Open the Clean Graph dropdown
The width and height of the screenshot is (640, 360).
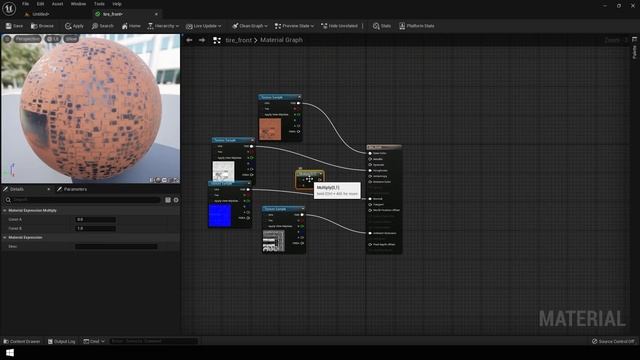point(250,26)
